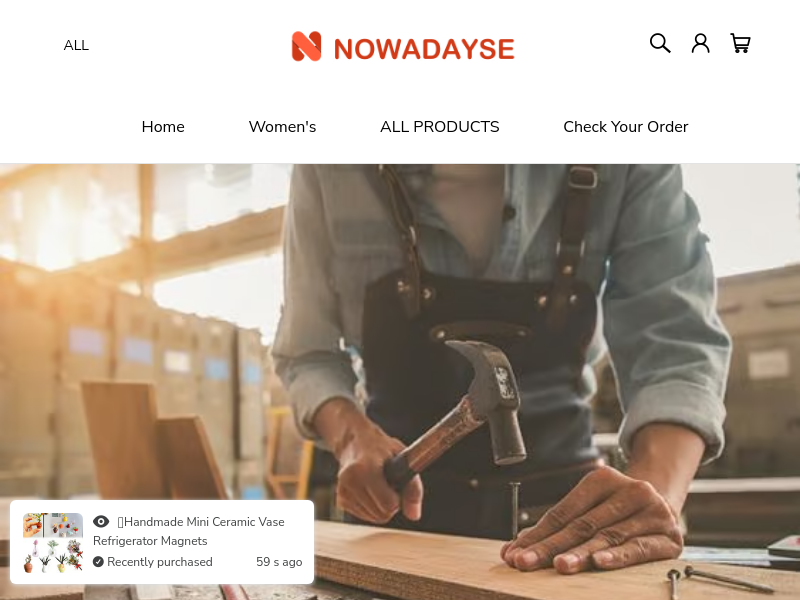The image size is (800, 600).
Task: Open the Check Your Order link
Action: tap(626, 127)
